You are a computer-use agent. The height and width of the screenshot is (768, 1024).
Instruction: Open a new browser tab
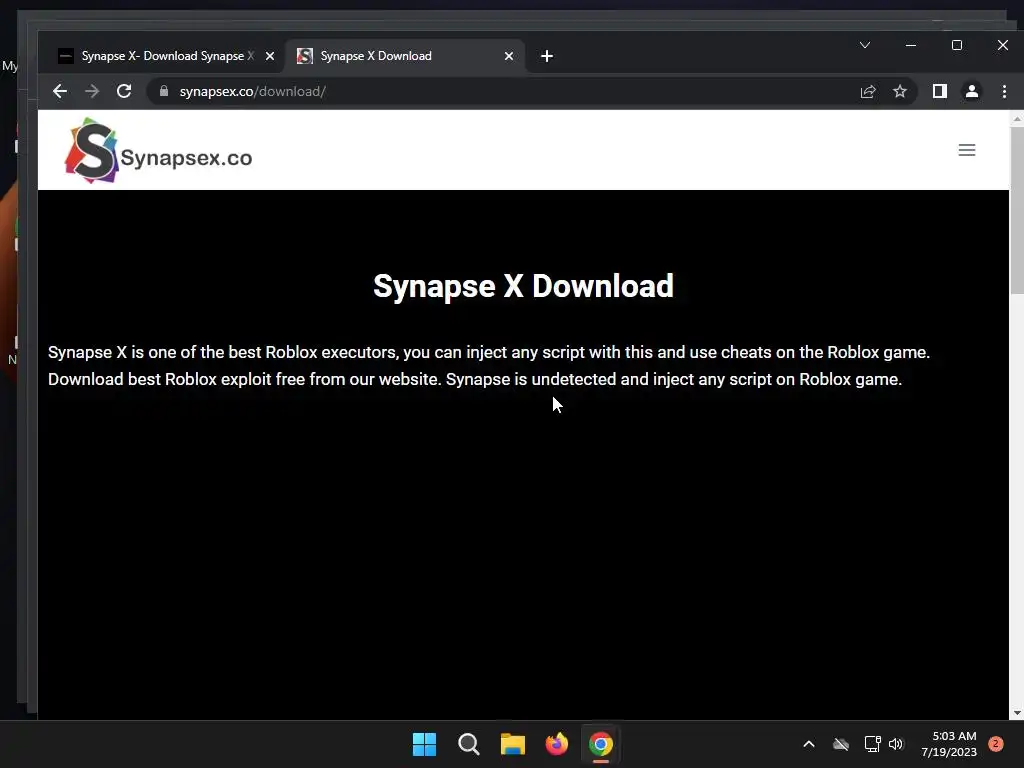coord(547,56)
